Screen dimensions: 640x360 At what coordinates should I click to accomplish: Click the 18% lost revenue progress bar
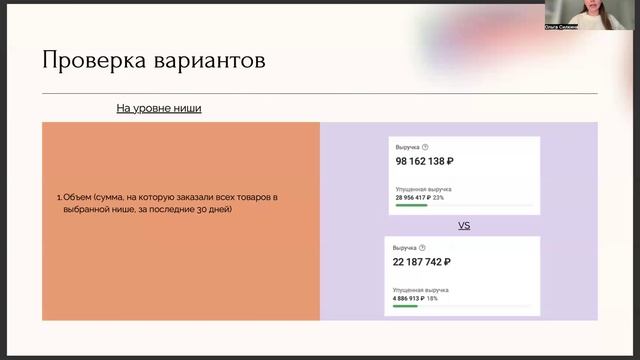coord(461,306)
